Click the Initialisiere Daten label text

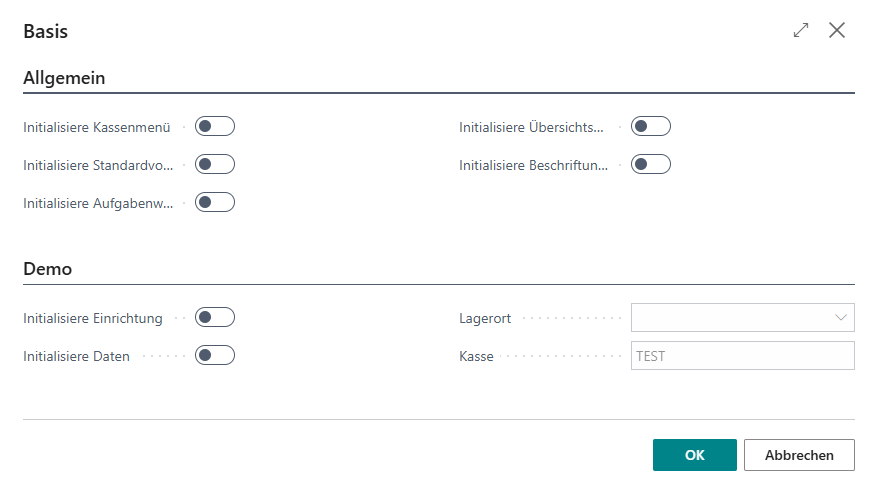pyautogui.click(x=76, y=356)
